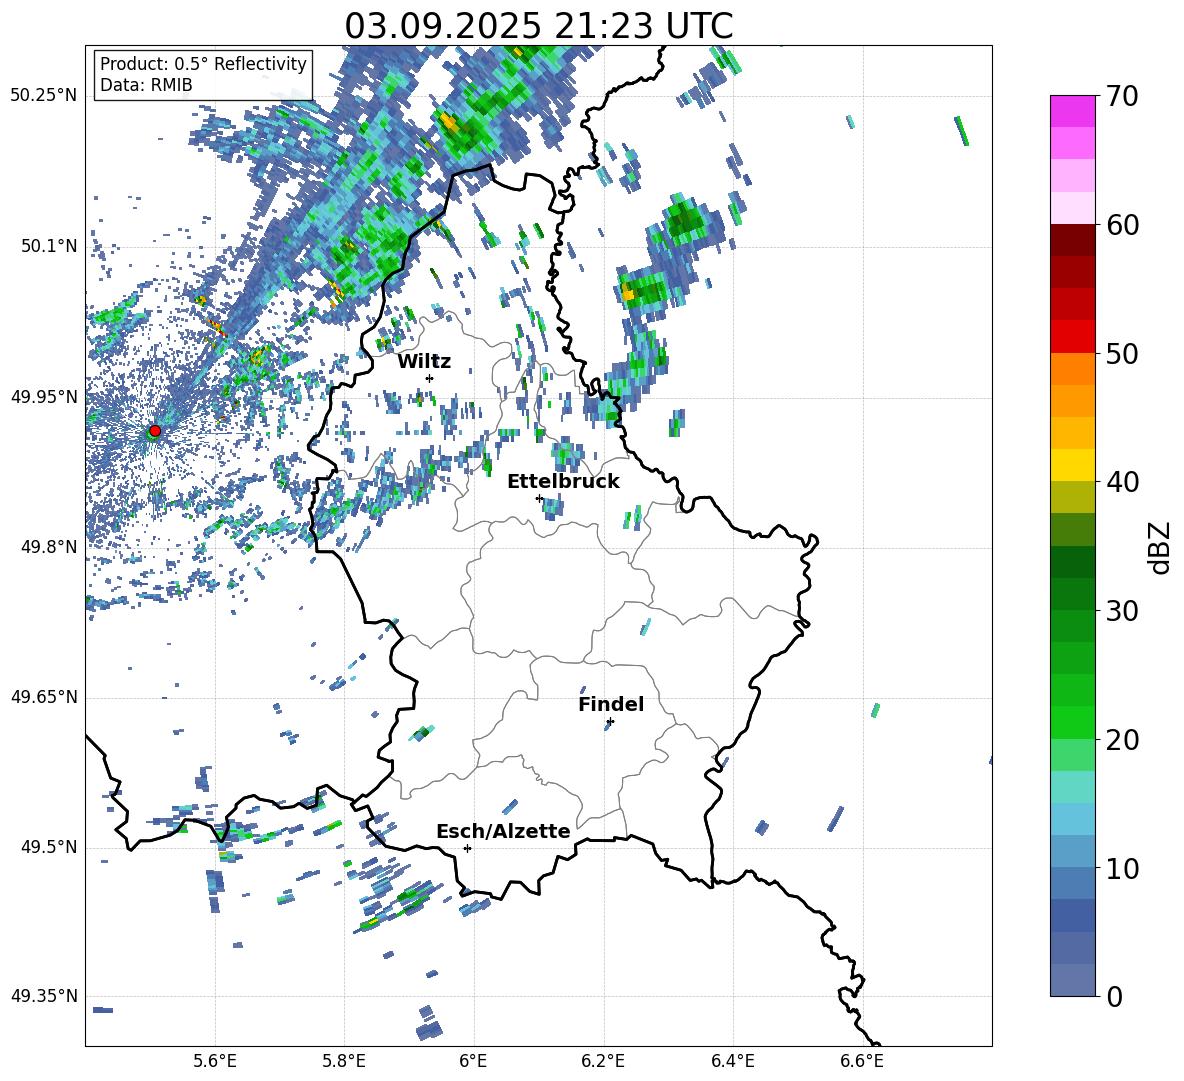Viewport: 1184px width, 1081px height.
Task: Click the colorbar value 10
Action: (x=1122, y=868)
